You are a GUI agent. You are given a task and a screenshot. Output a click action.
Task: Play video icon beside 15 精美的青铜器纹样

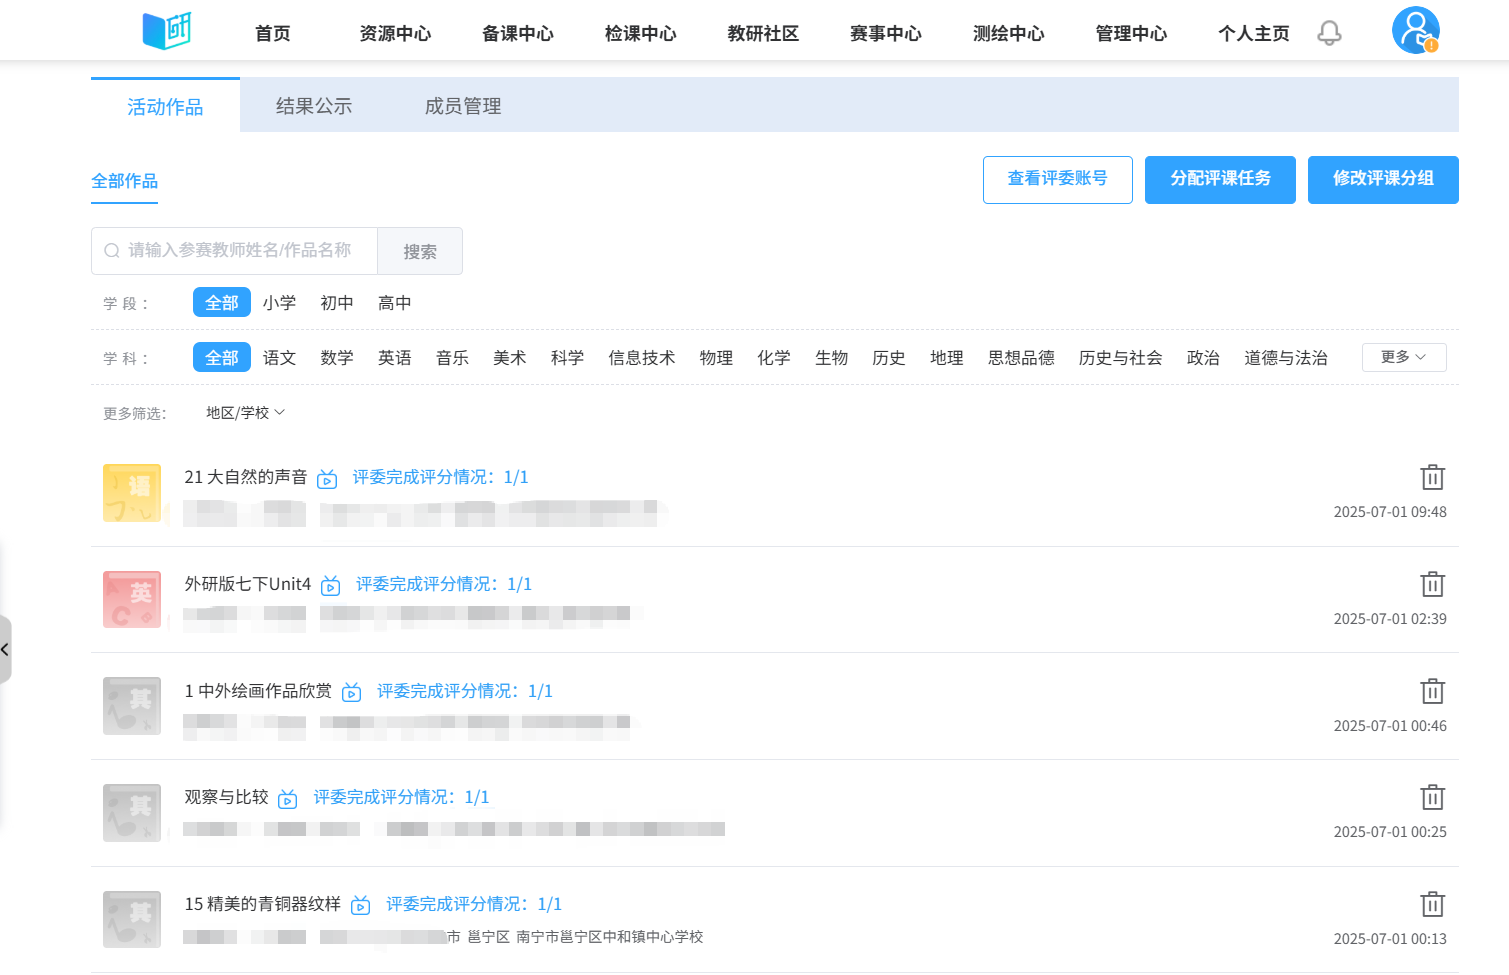point(361,905)
